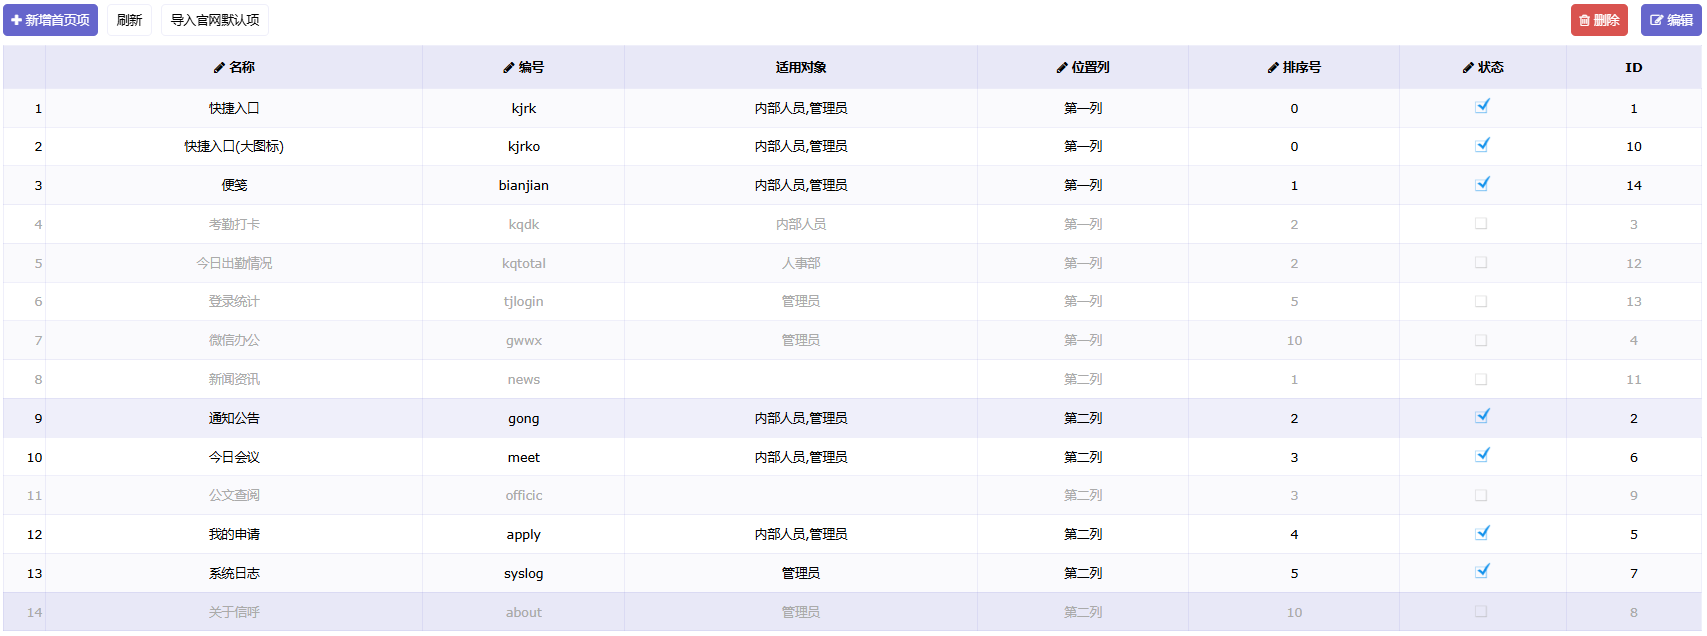Click 导入官网默认项 button
1707x636 pixels.
pyautogui.click(x=215, y=20)
